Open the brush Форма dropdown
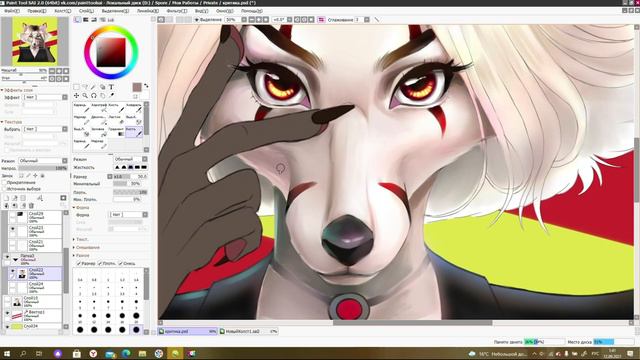Screen dimensions: 640x360 click(129, 214)
